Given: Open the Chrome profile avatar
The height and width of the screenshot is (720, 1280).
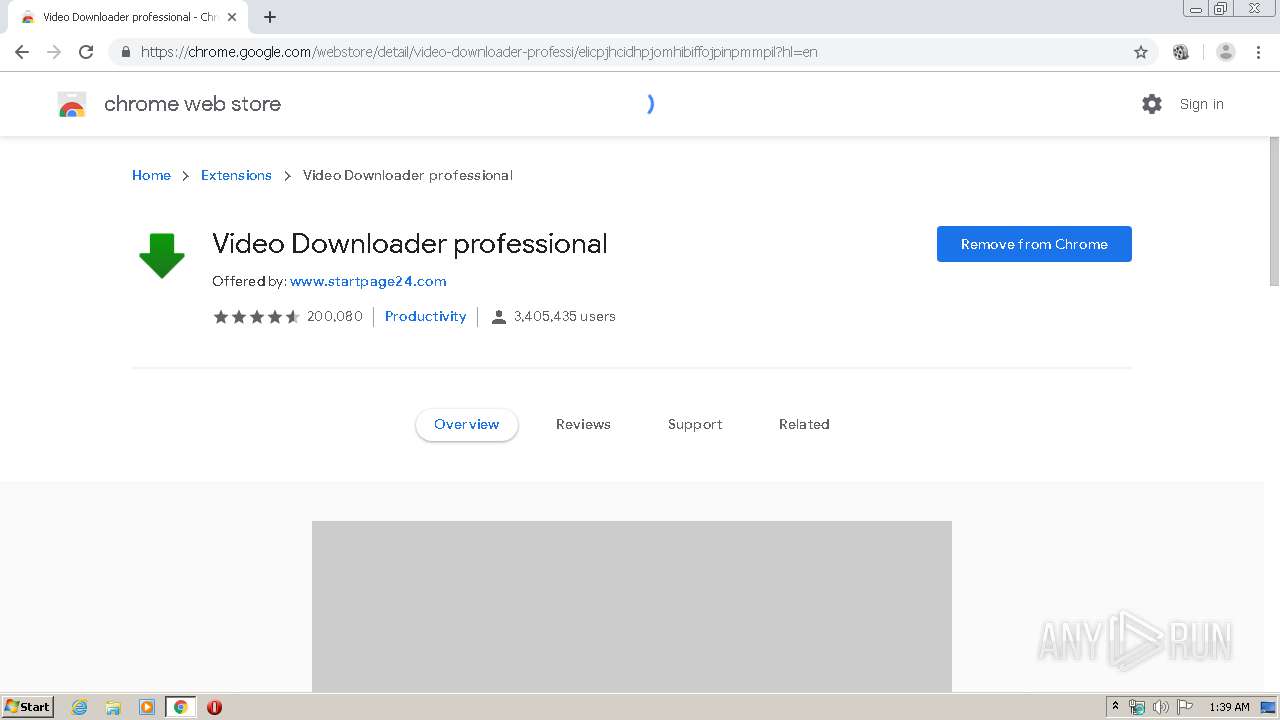Looking at the screenshot, I should [1226, 52].
